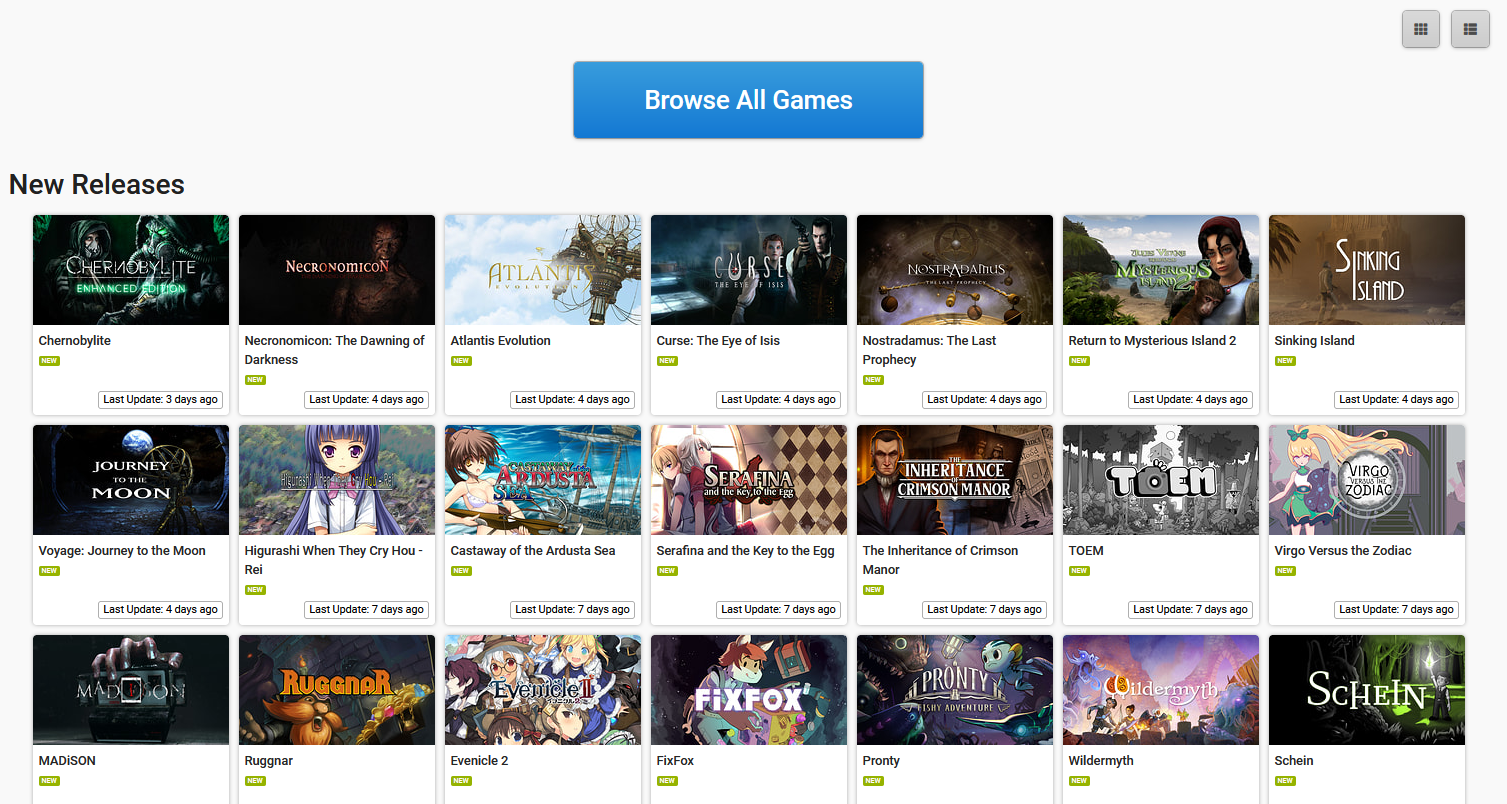The width and height of the screenshot is (1507, 804).
Task: Switch to list view layout
Action: pos(1470,29)
